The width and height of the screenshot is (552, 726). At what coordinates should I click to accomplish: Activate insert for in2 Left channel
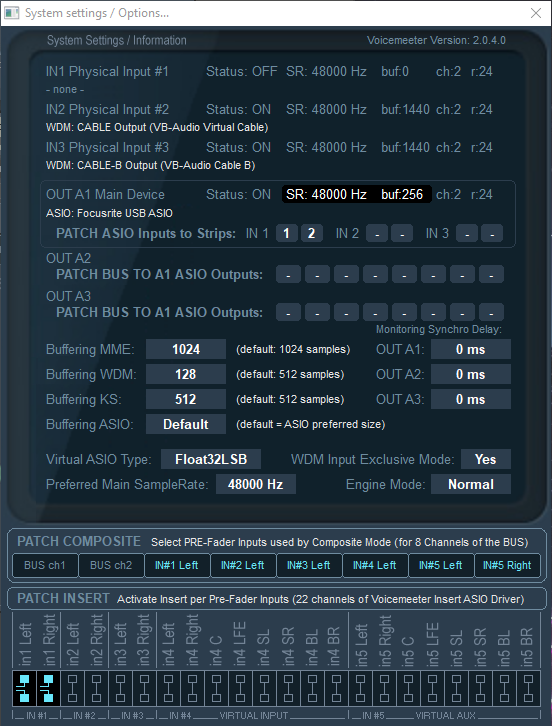72,688
